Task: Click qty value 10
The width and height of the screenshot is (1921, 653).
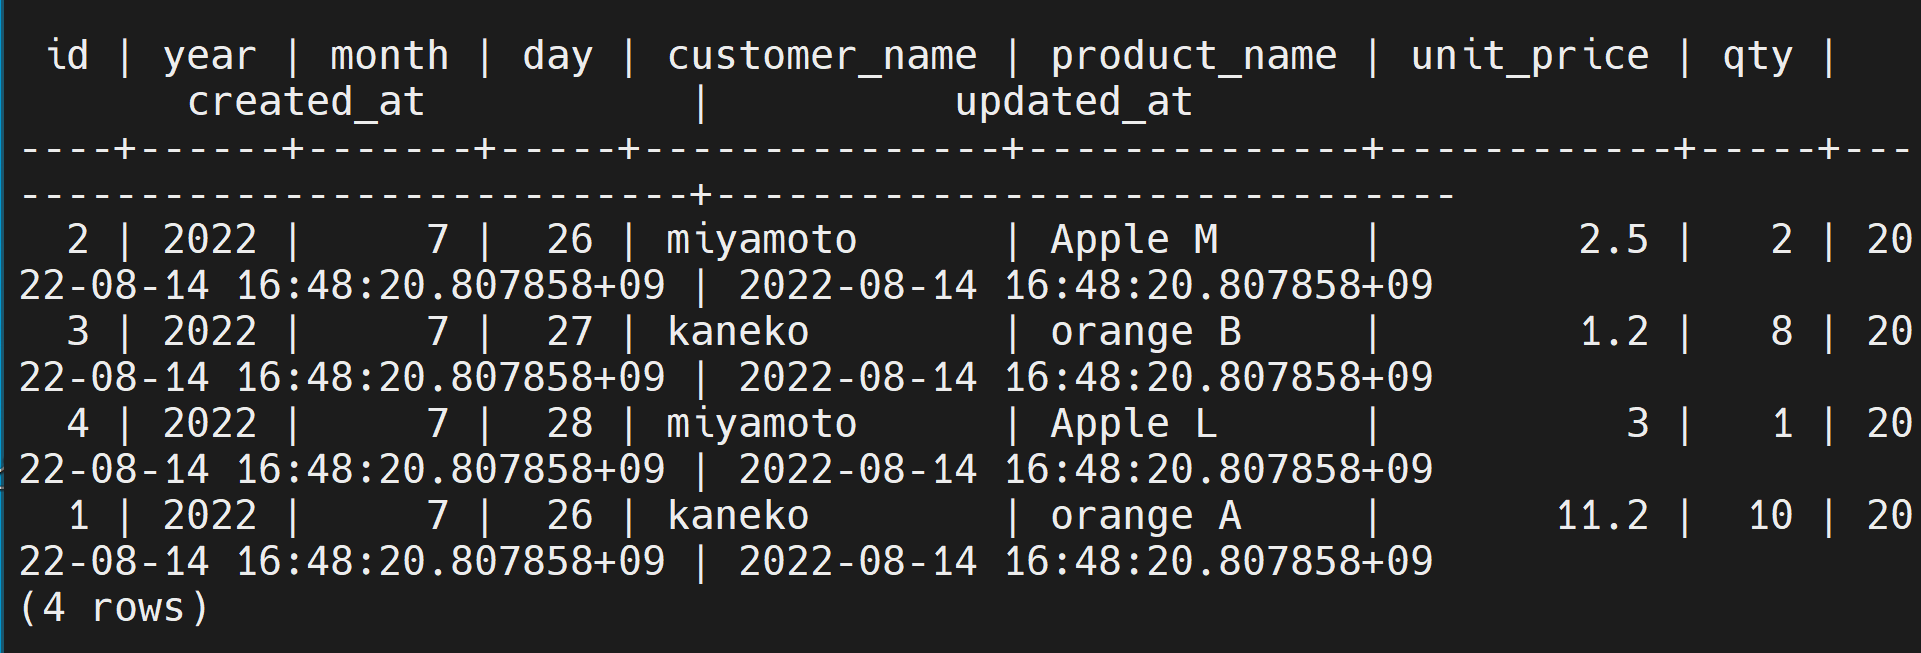Action: 1769,515
